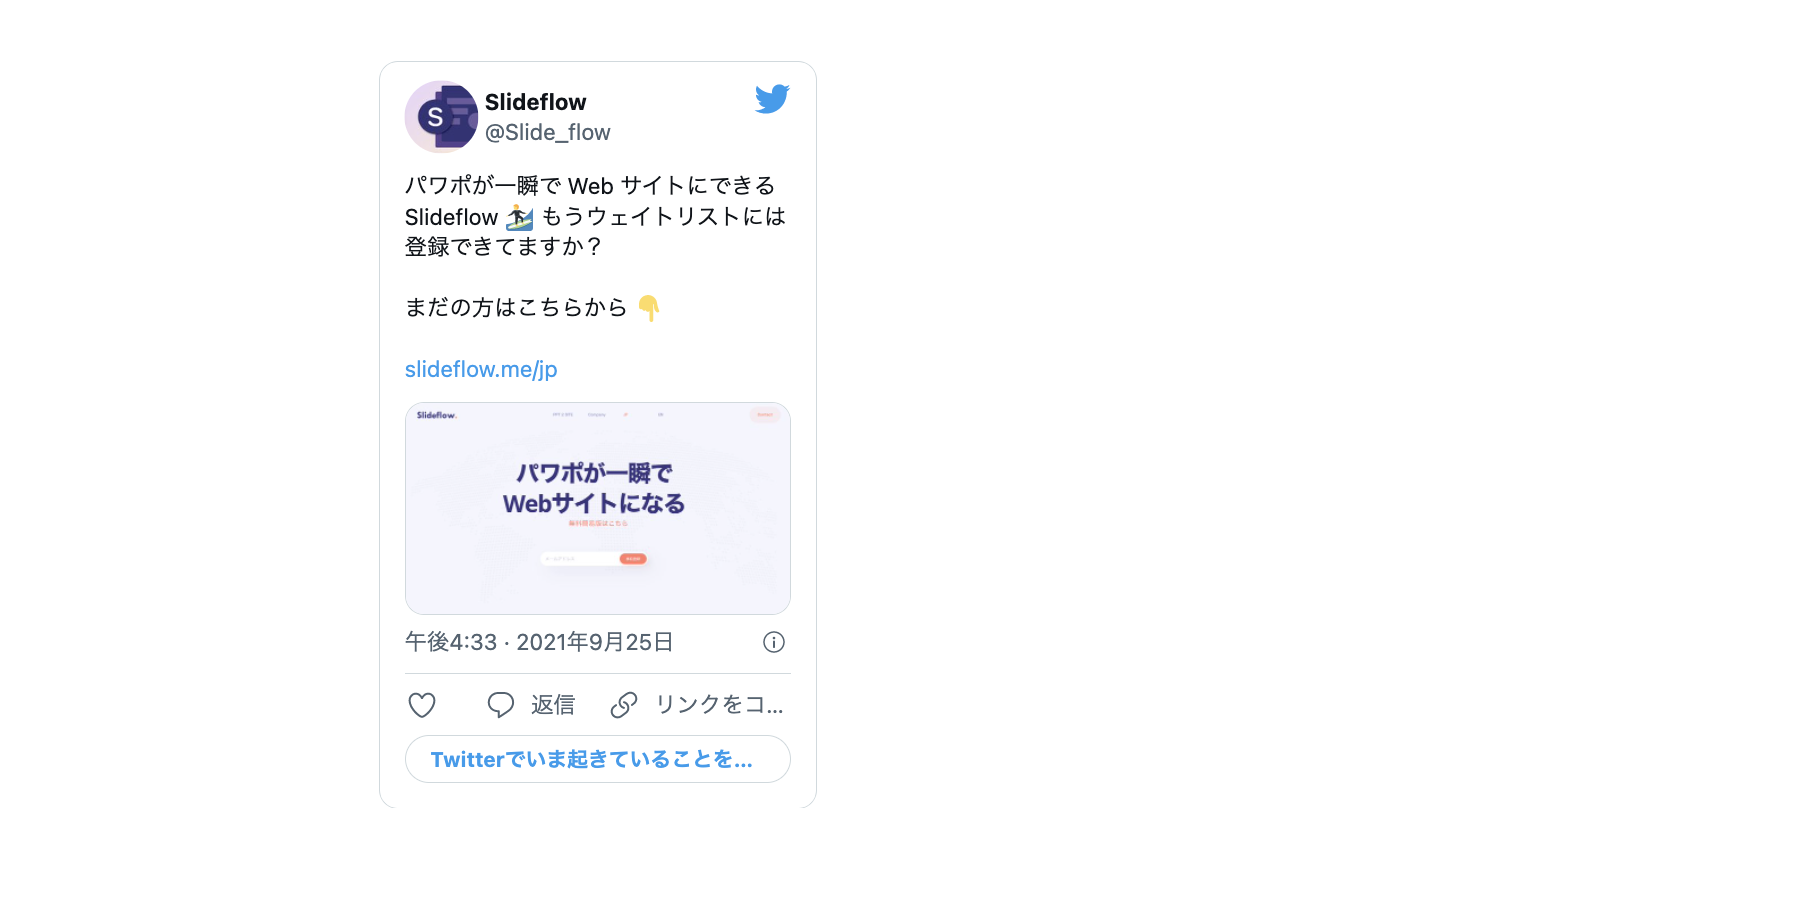Image resolution: width=1818 pixels, height=922 pixels.
Task: Follow the slideflow.me/jp link
Action: [481, 369]
